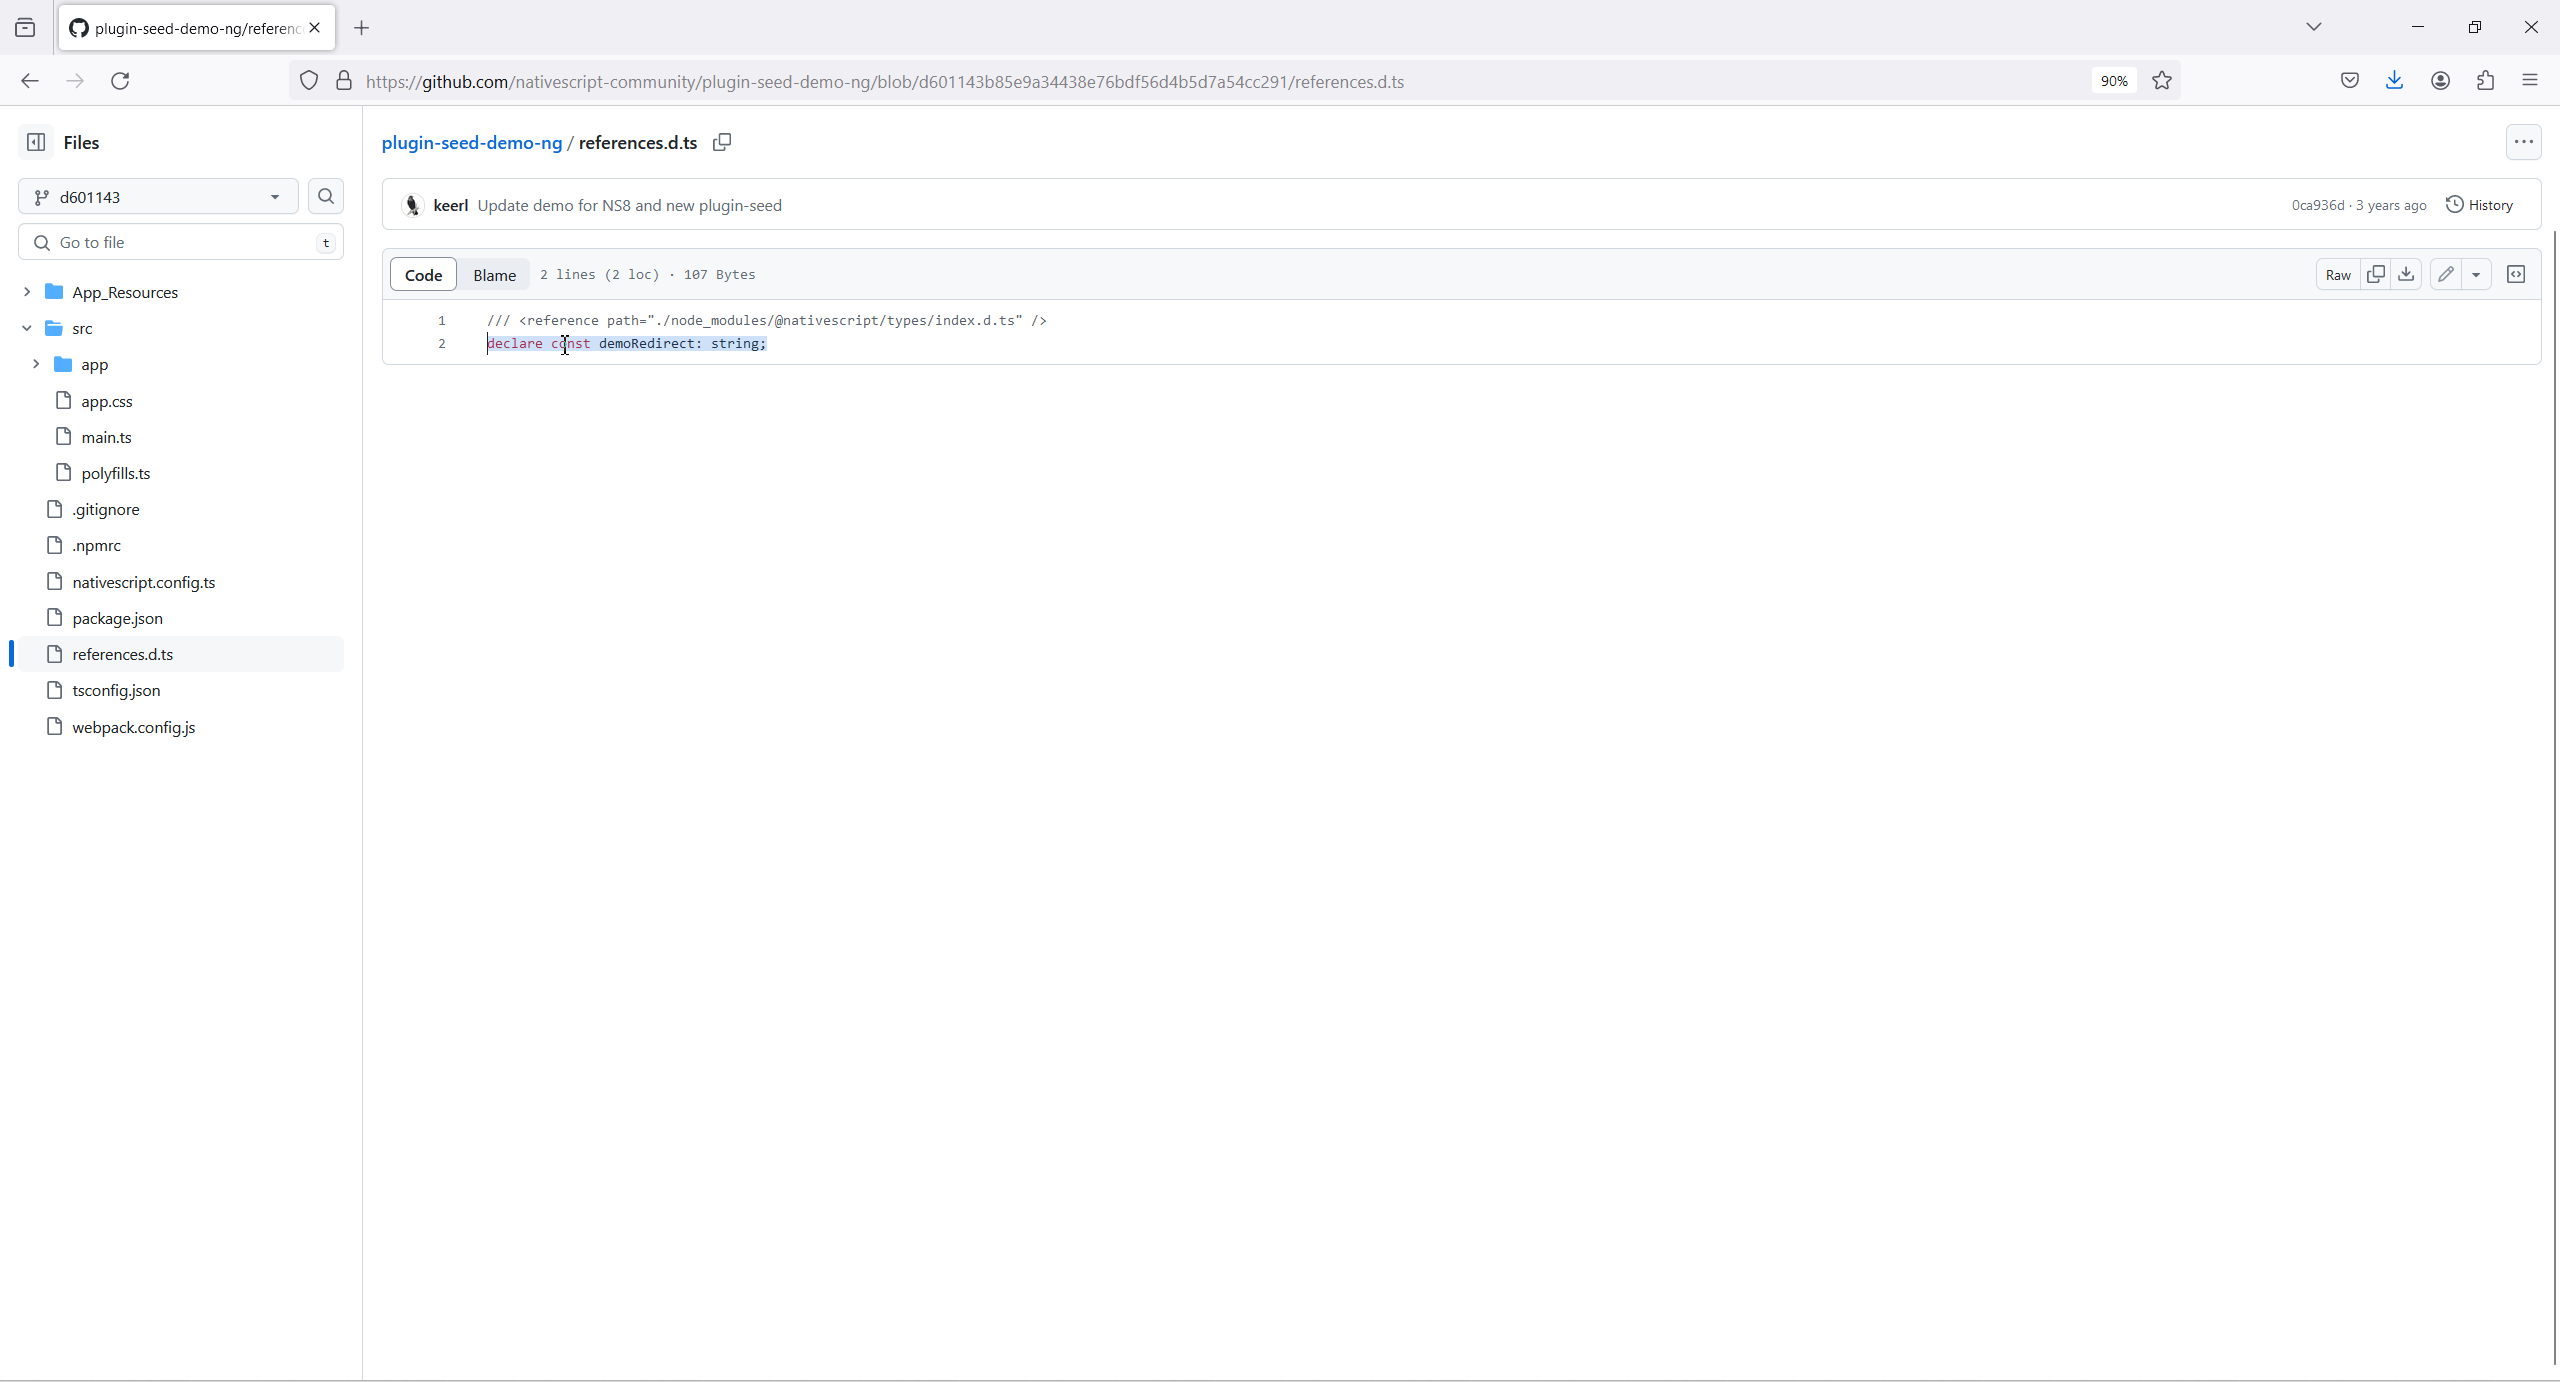The image size is (2560, 1382).
Task: Edit this file with pencil icon
Action: tap(2446, 274)
